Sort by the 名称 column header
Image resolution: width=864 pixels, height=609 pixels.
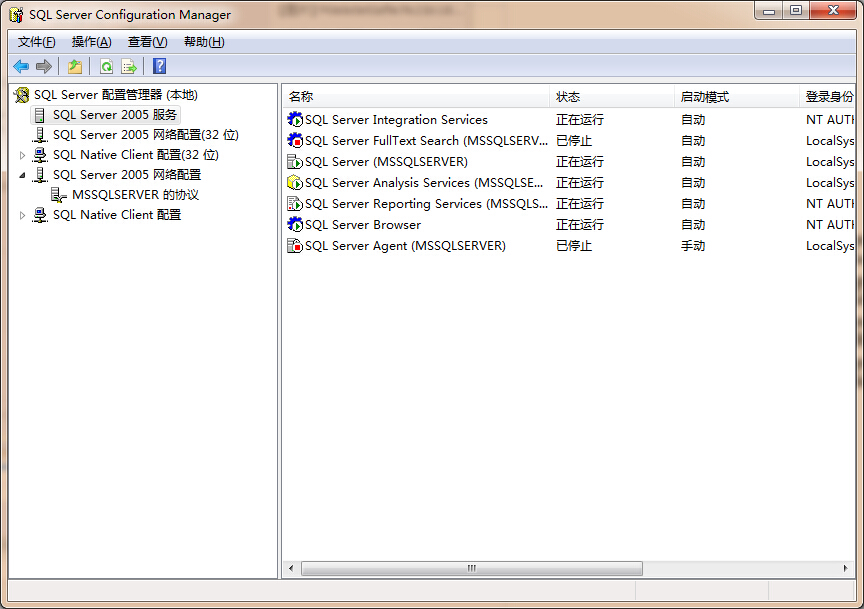pos(417,97)
